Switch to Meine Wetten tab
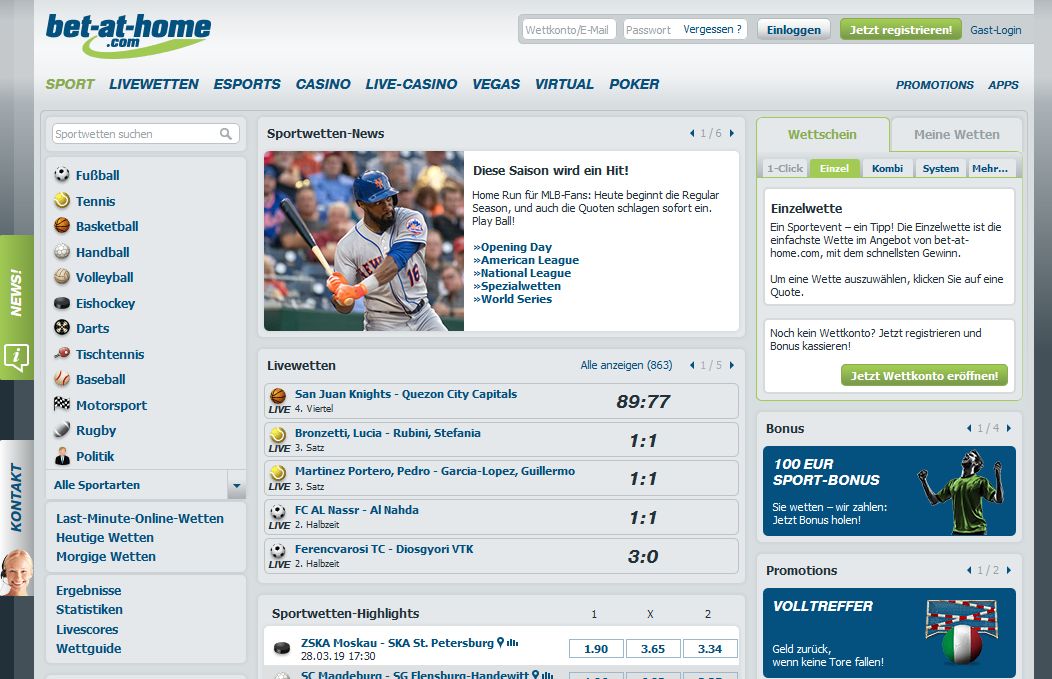This screenshot has height=679, width=1052. point(957,135)
